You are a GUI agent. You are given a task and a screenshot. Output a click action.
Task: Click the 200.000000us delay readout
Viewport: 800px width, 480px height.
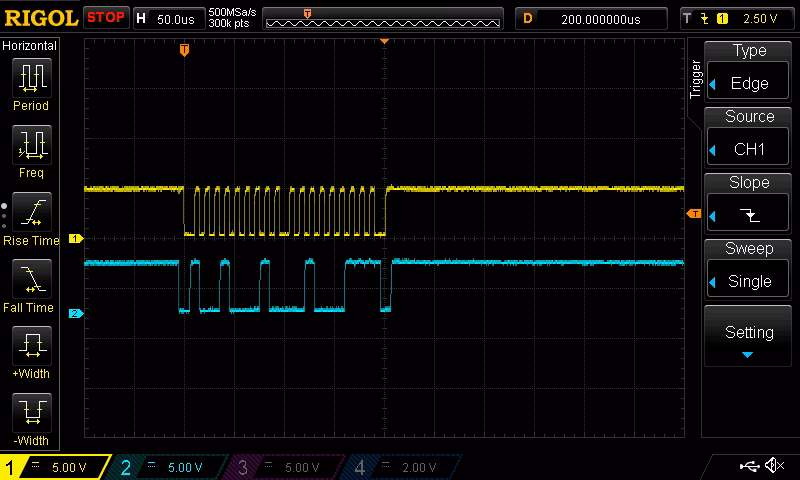coord(598,18)
